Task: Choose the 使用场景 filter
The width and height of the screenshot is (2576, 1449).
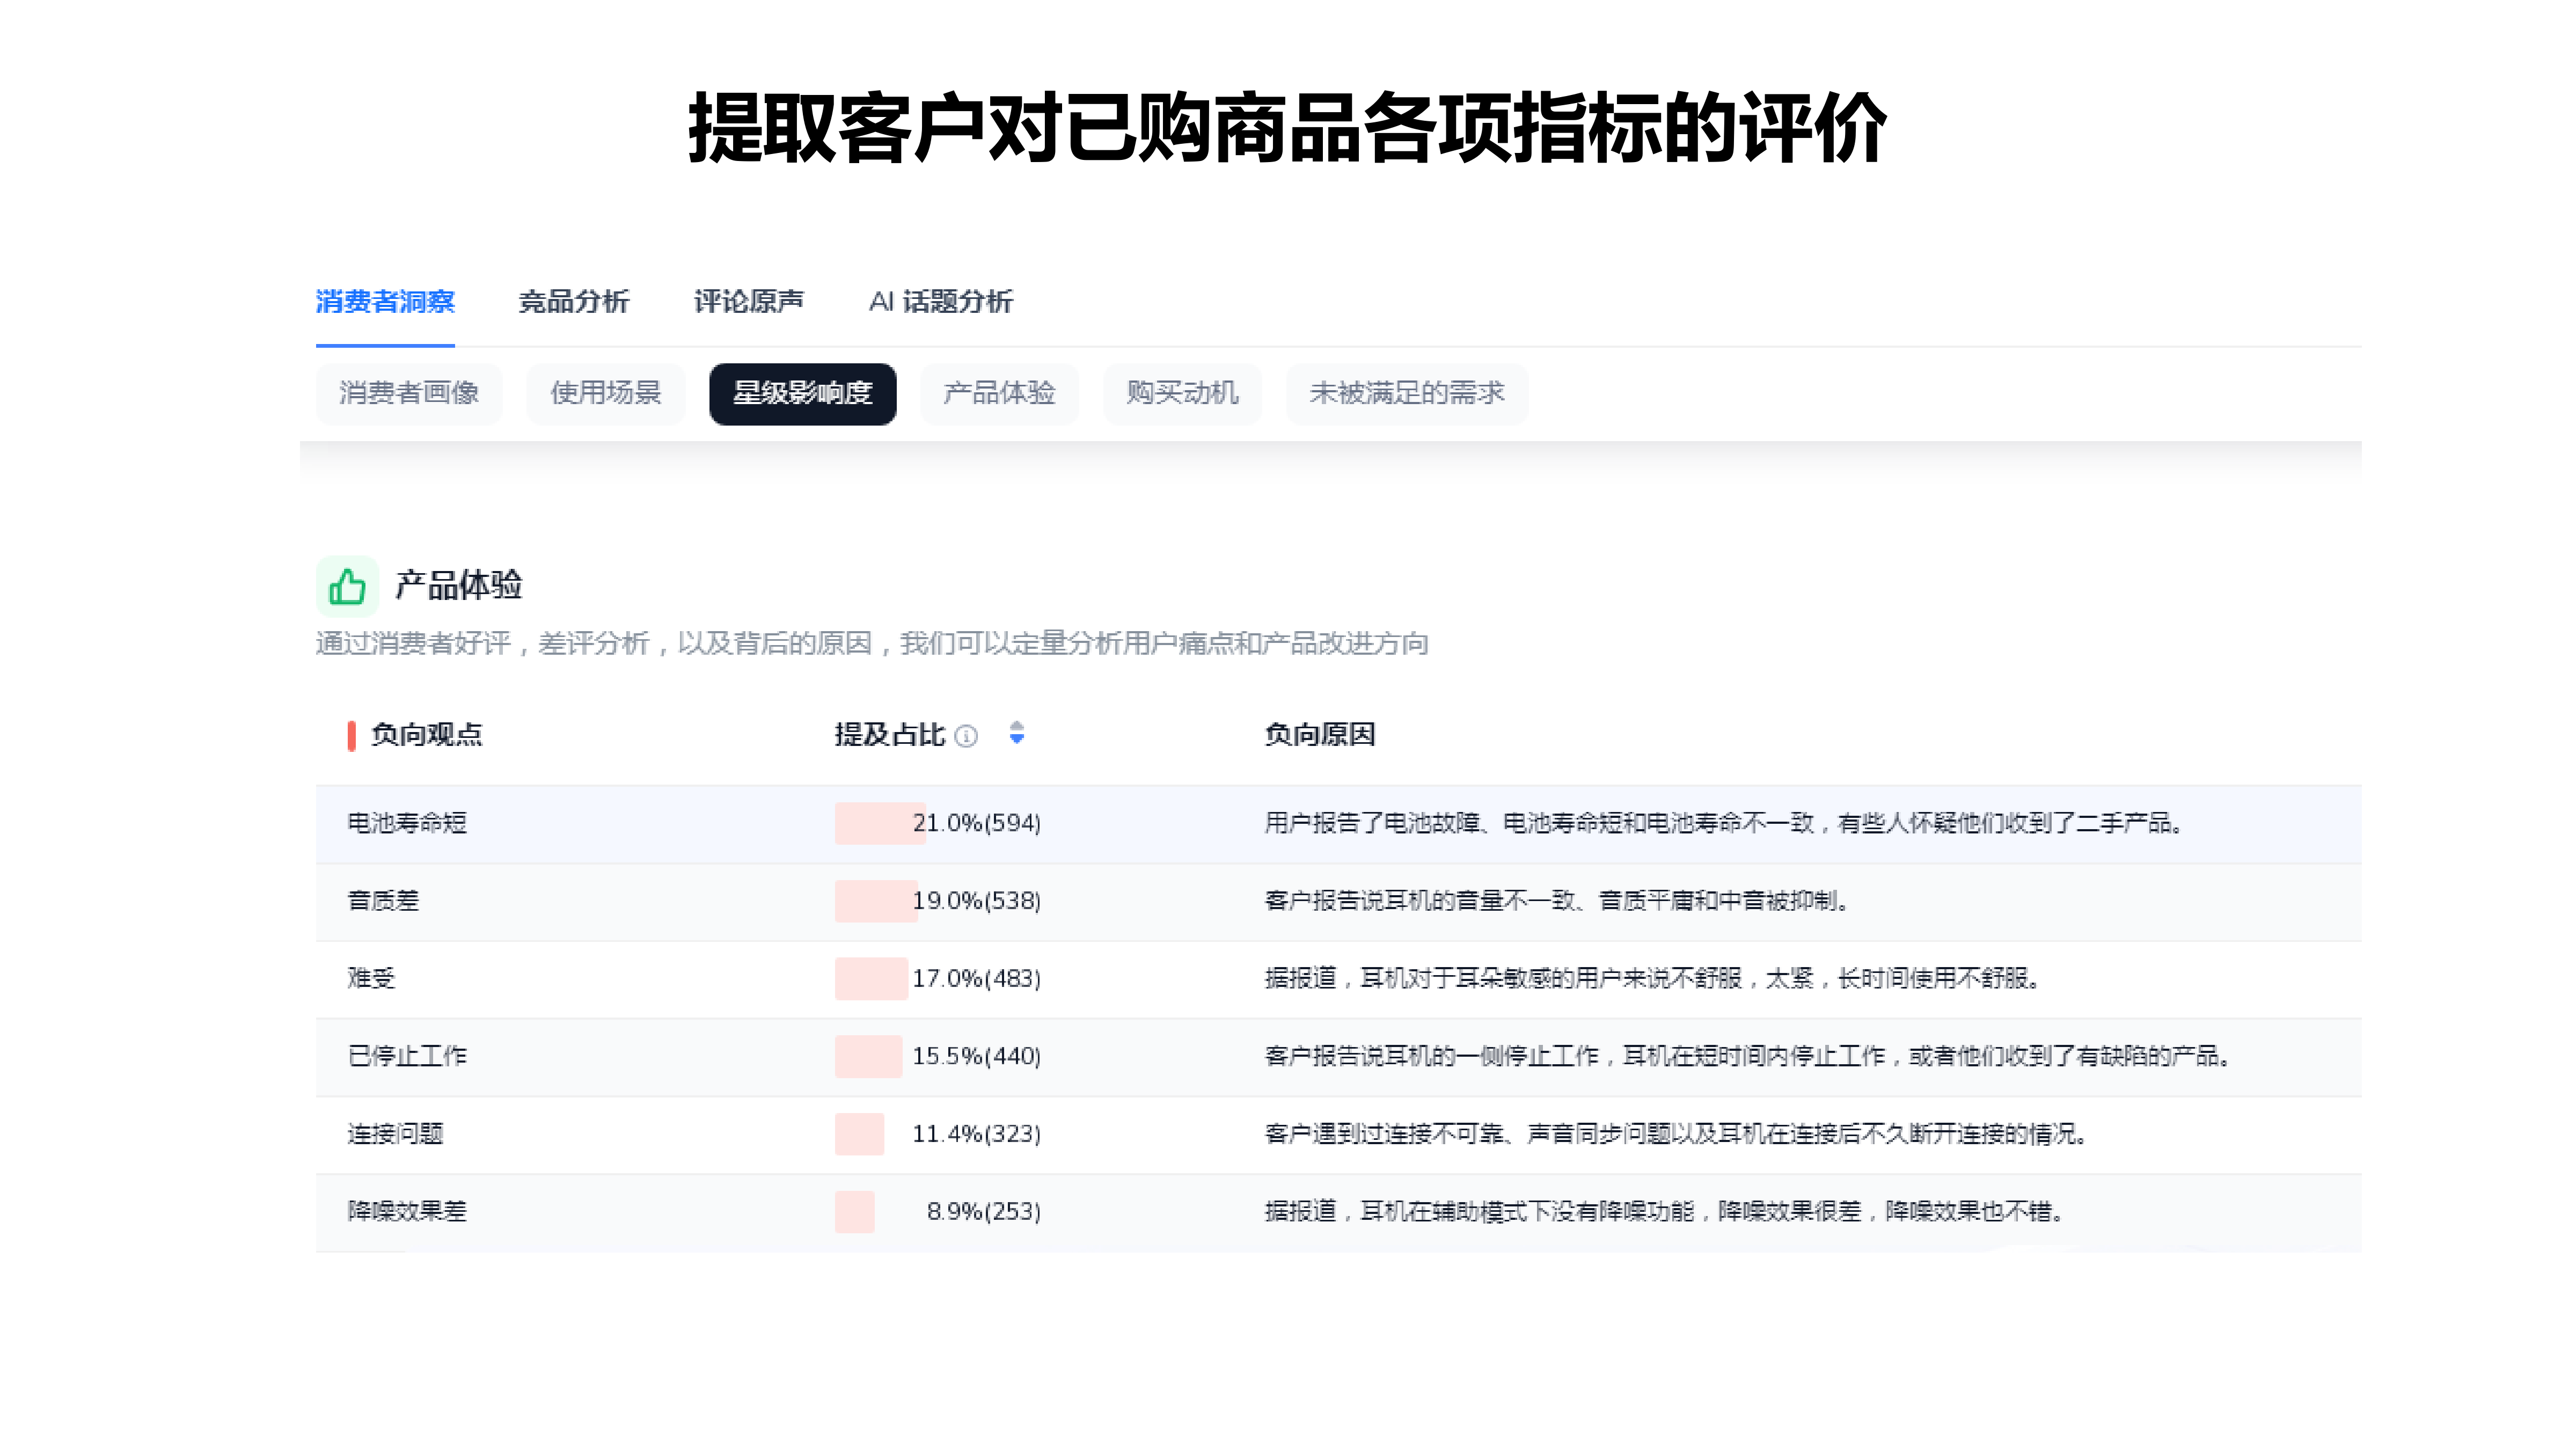Action: [x=605, y=394]
